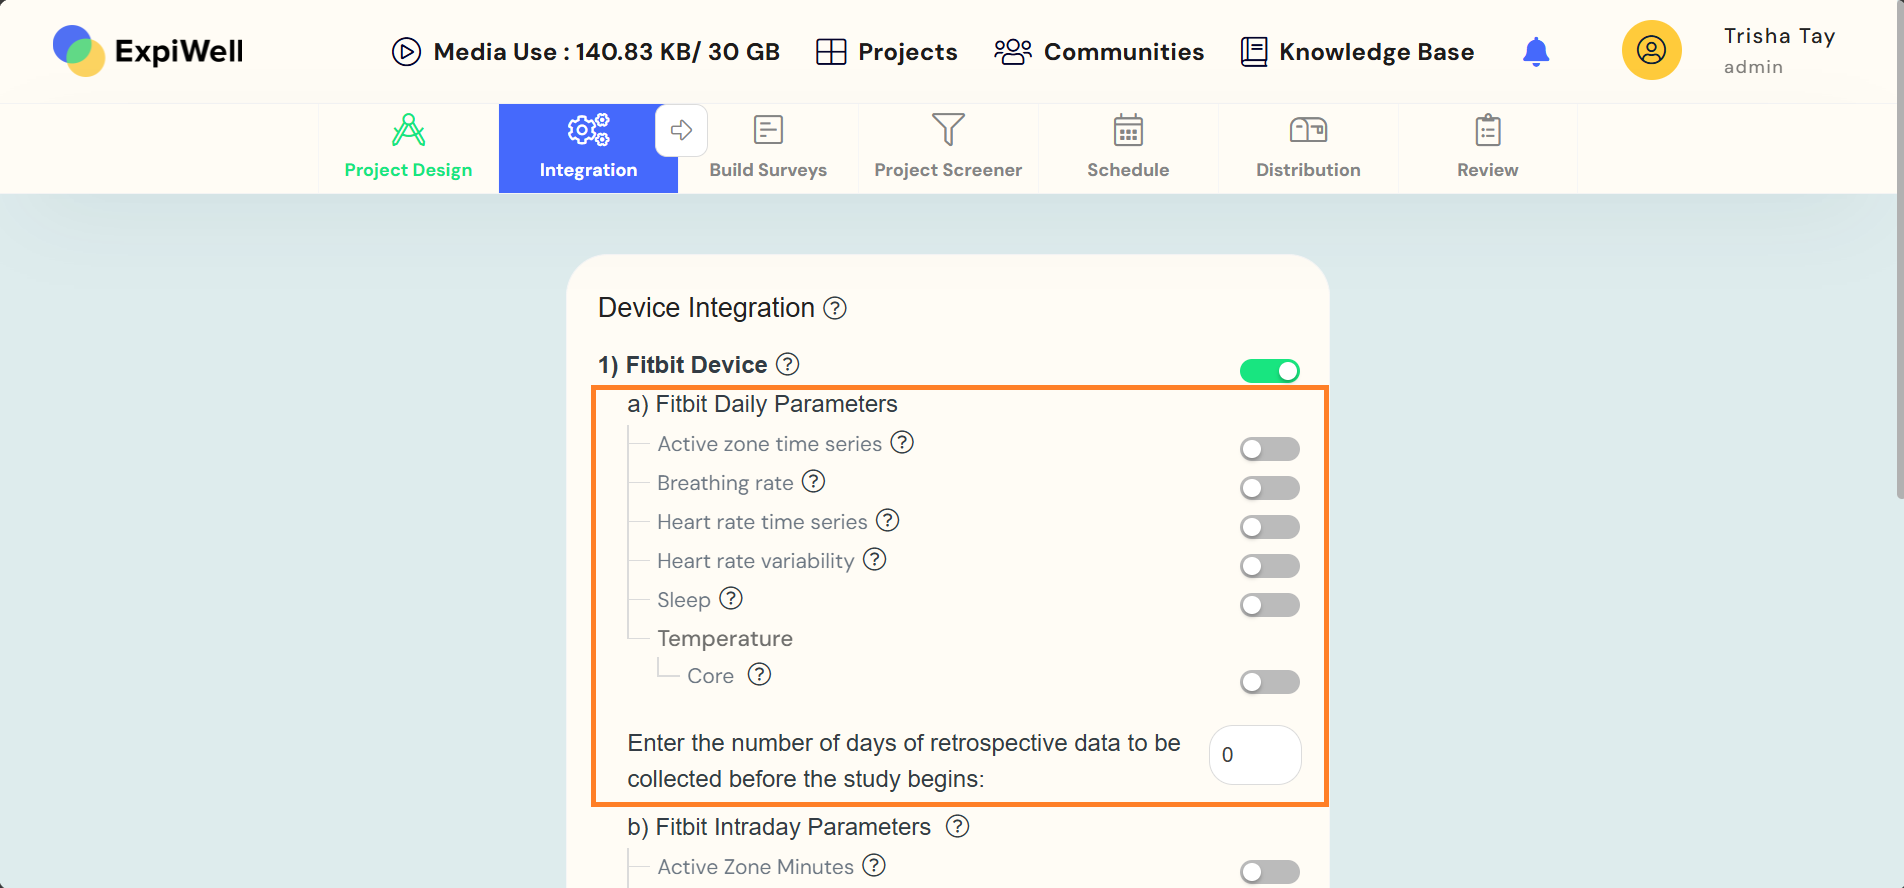
Task: Enable the Sleep toggle
Action: [1270, 605]
